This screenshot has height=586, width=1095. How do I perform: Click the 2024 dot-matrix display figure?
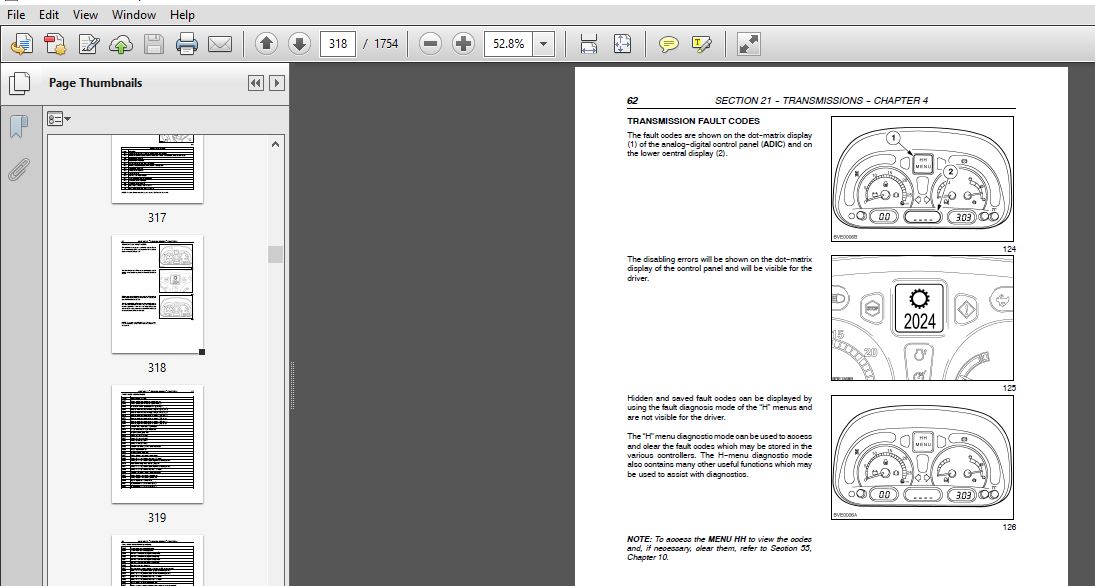pyautogui.click(x=923, y=318)
